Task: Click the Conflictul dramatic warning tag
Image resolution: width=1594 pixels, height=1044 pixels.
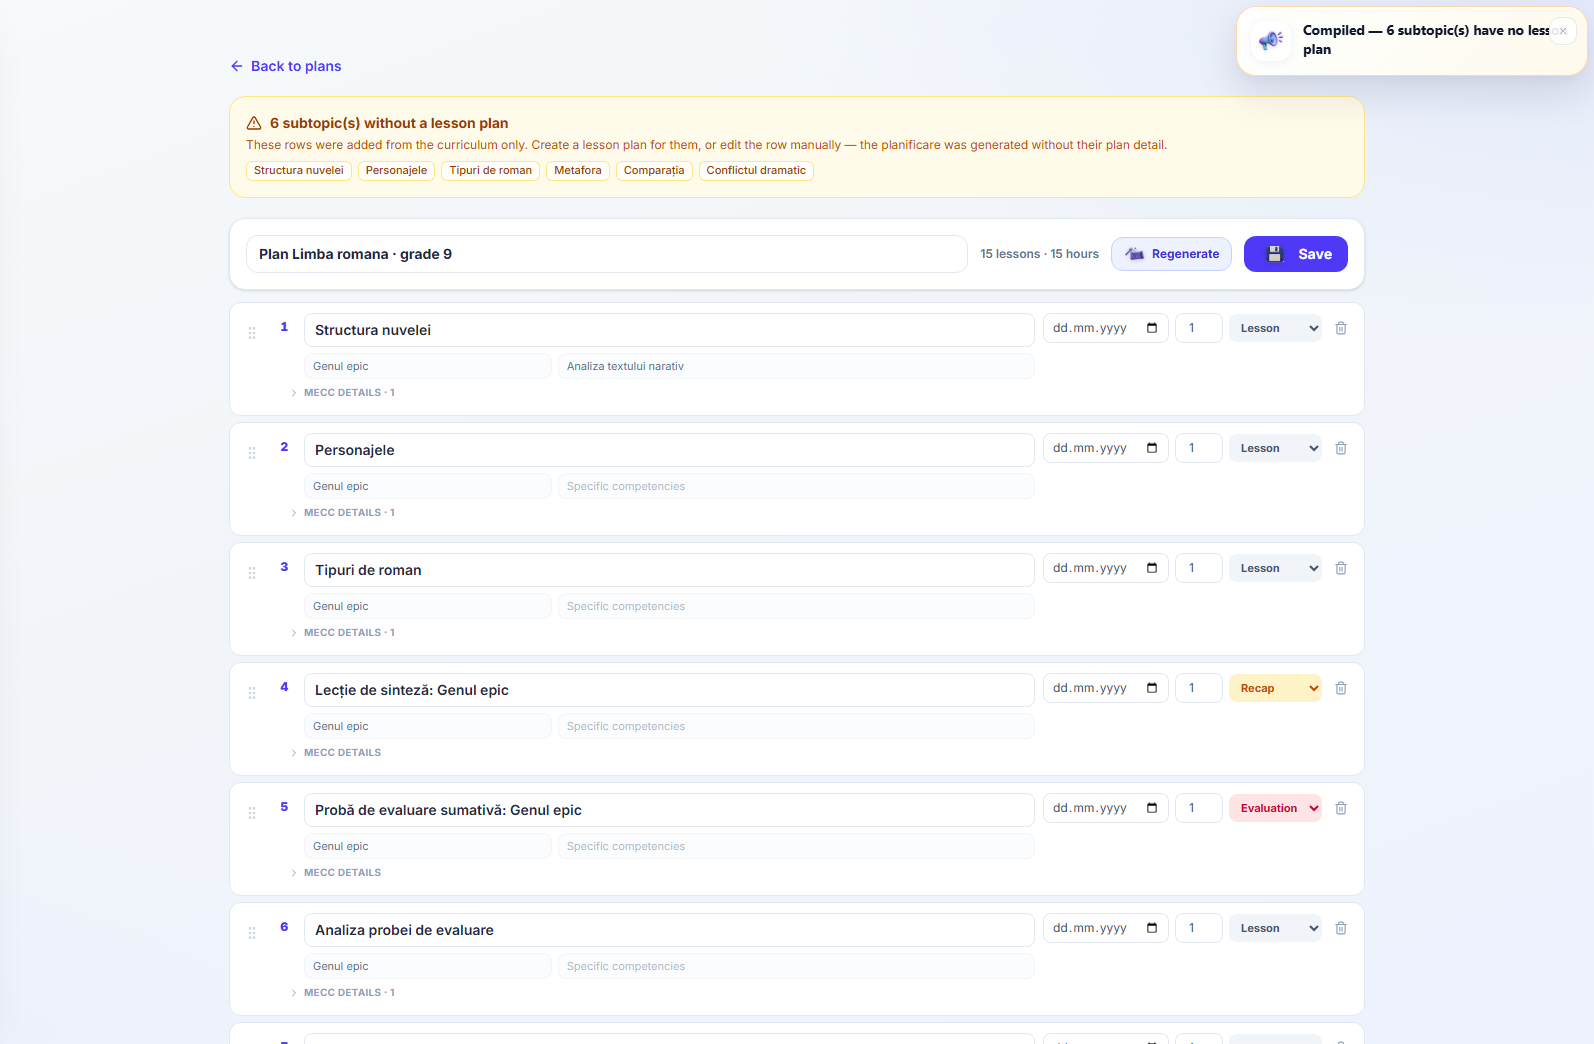Action: point(756,171)
